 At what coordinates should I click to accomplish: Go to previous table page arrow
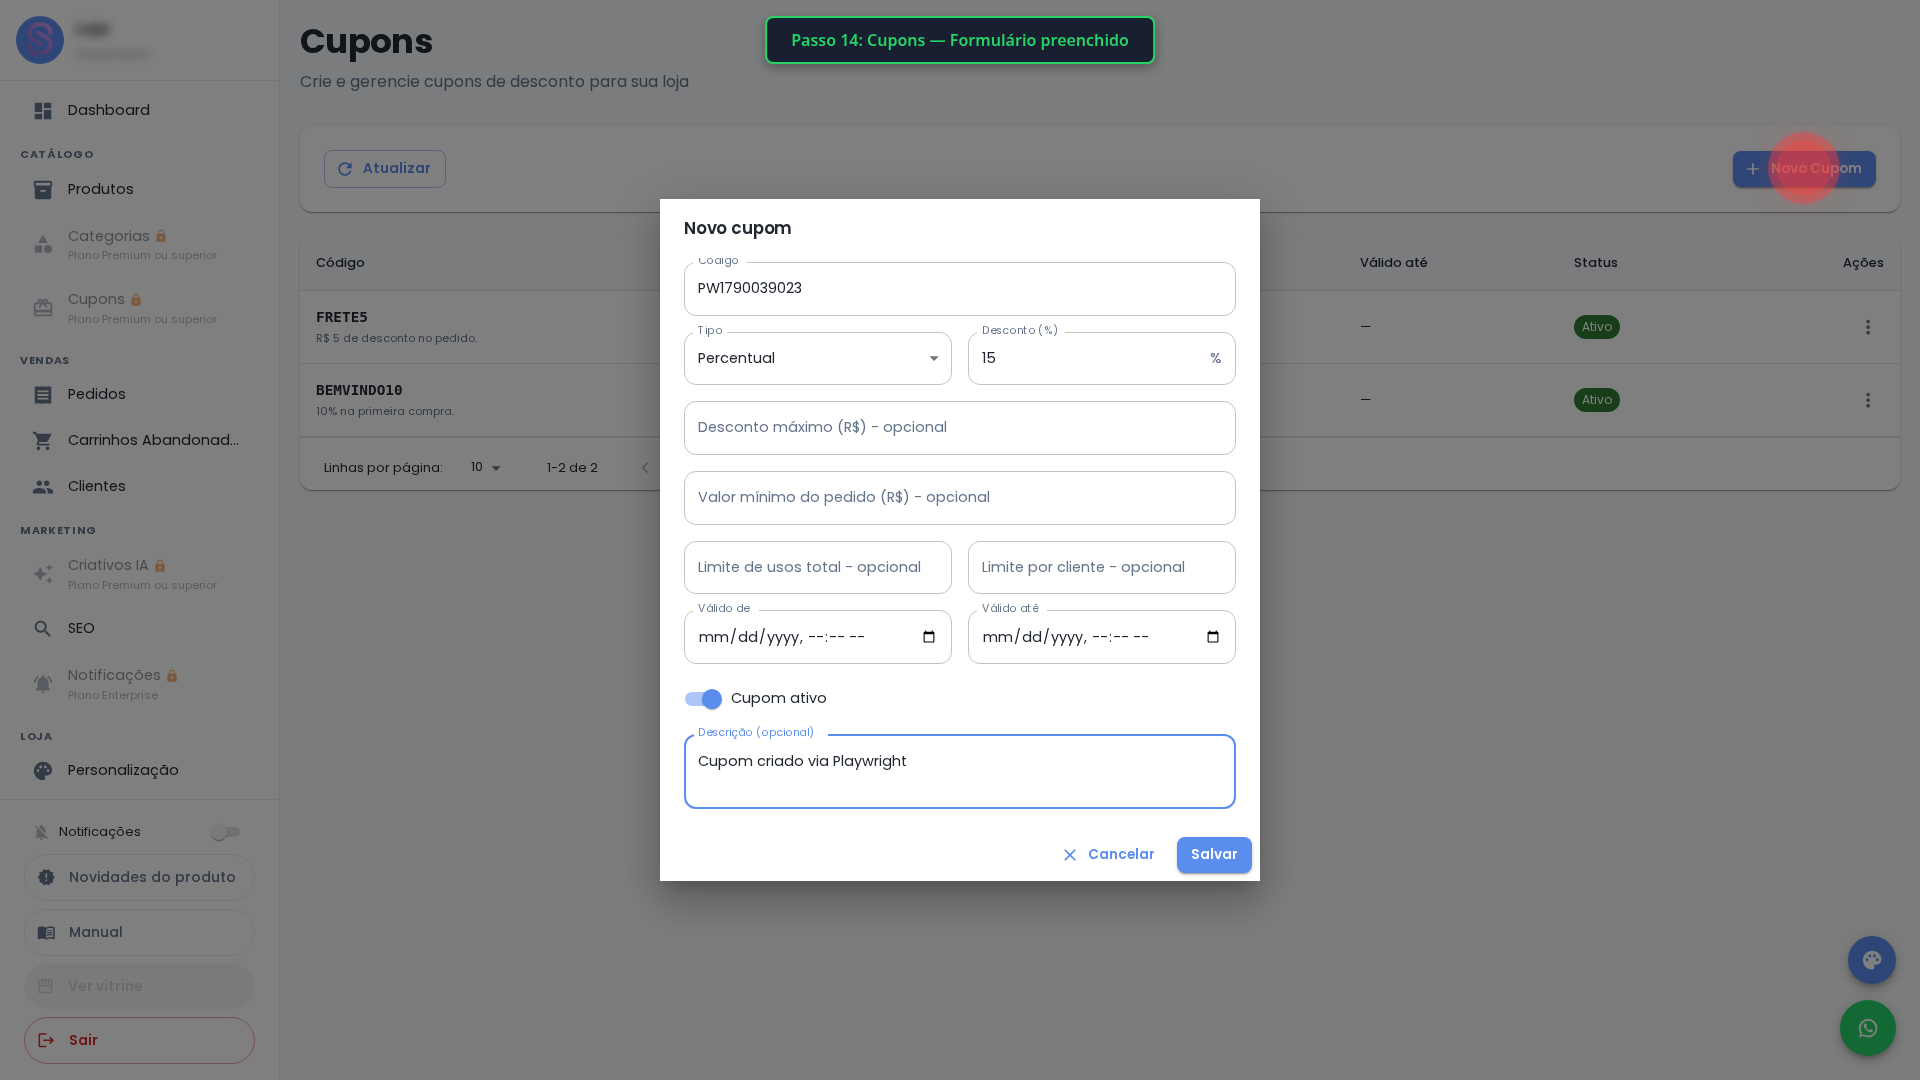coord(645,468)
